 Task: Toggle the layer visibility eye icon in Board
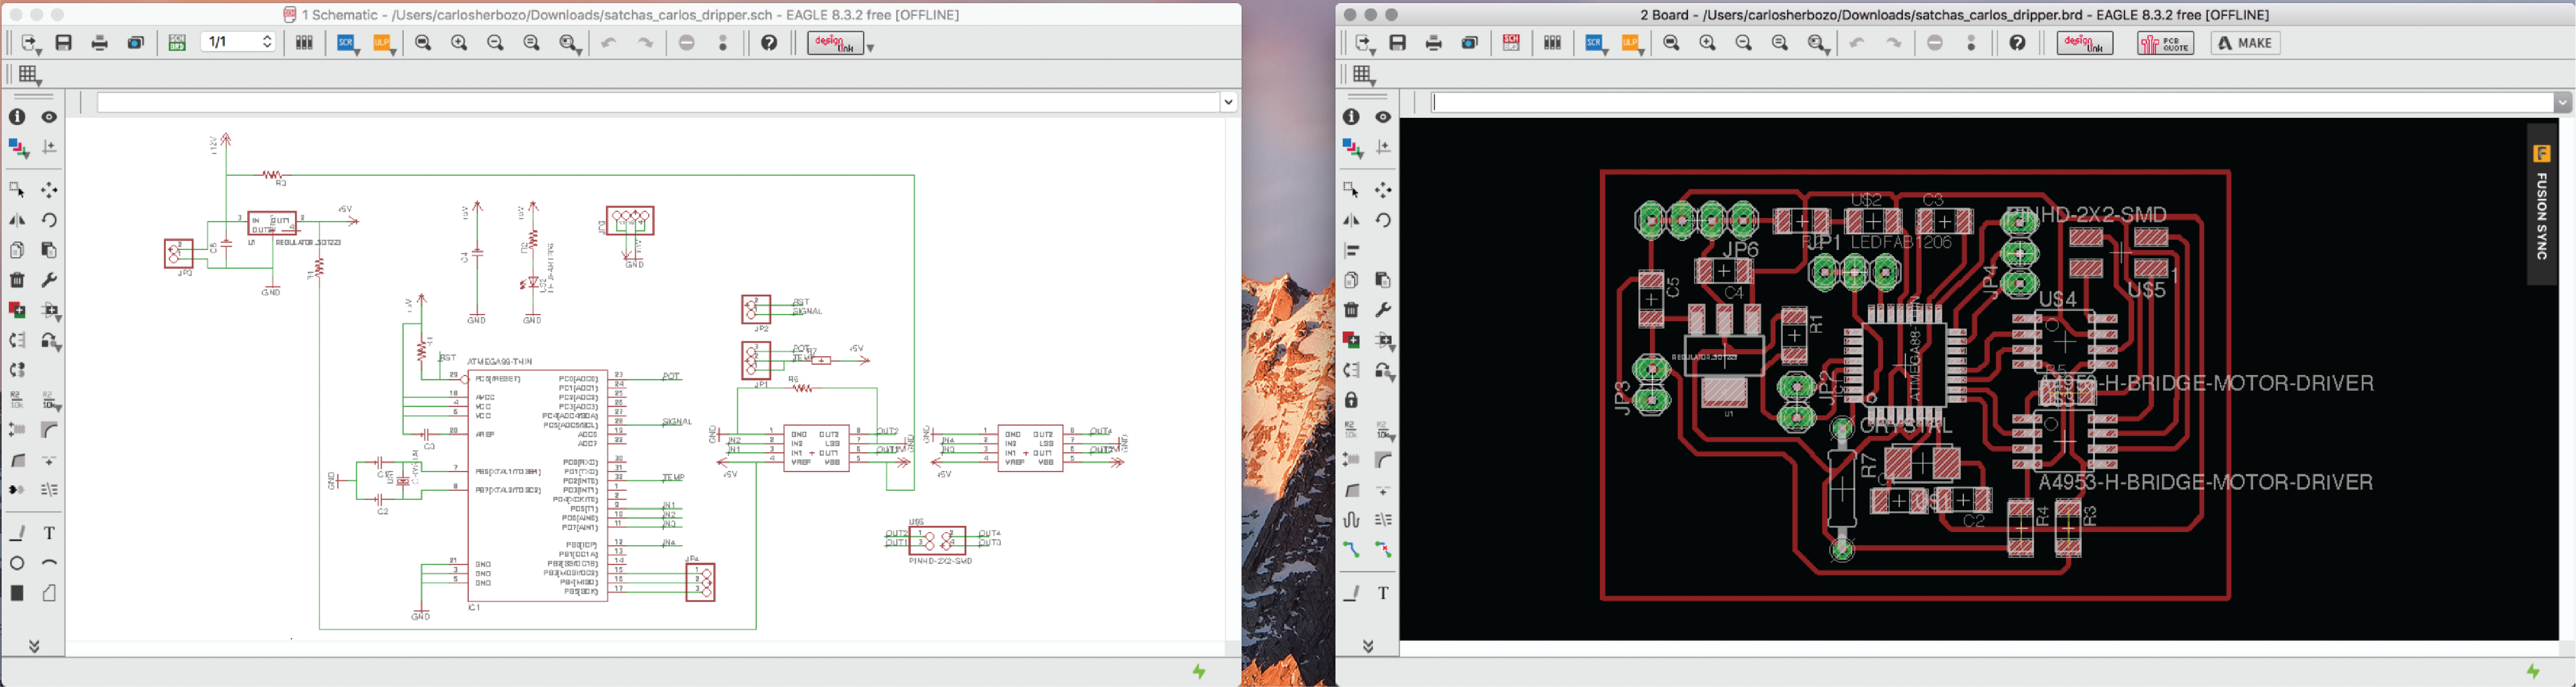pos(1383,117)
